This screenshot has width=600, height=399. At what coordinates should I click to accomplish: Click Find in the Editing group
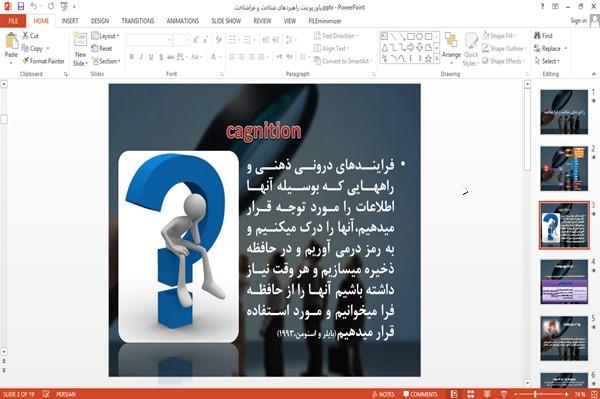[543, 36]
